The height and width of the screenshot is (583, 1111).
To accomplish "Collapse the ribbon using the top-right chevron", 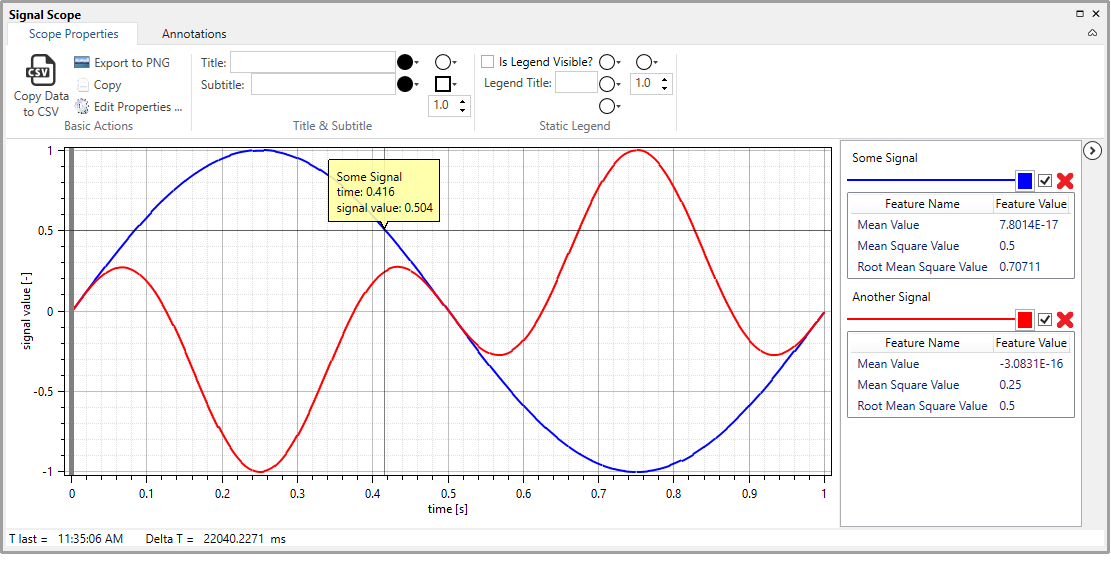I will pyautogui.click(x=1092, y=33).
